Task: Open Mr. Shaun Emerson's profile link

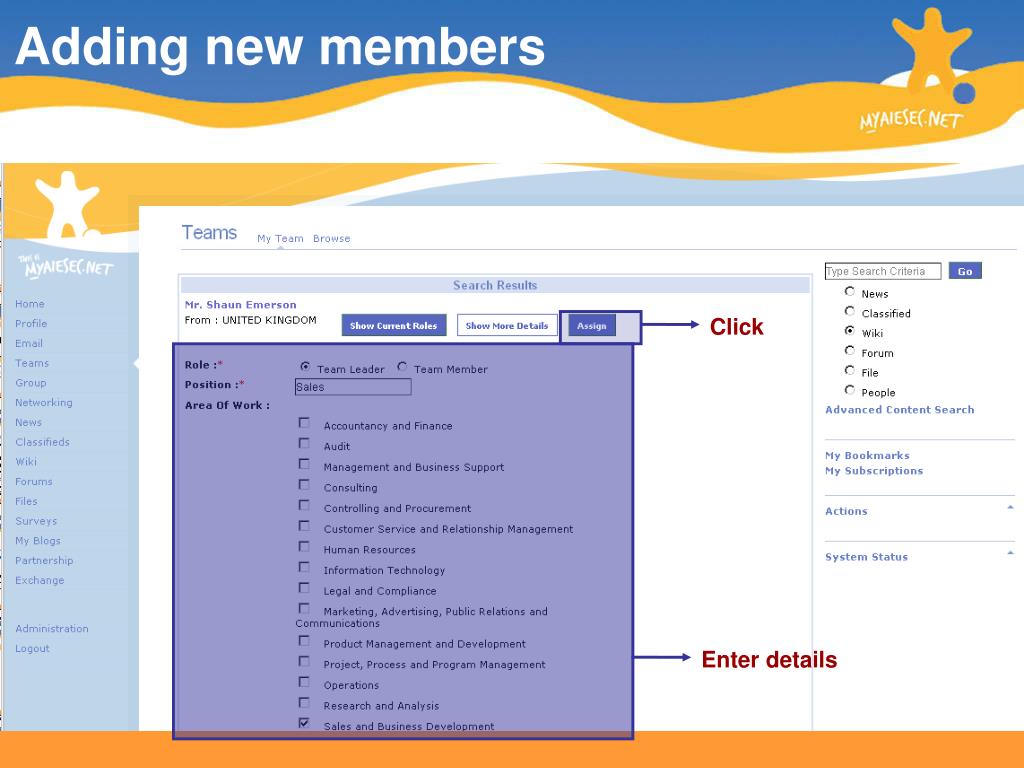Action: [241, 305]
